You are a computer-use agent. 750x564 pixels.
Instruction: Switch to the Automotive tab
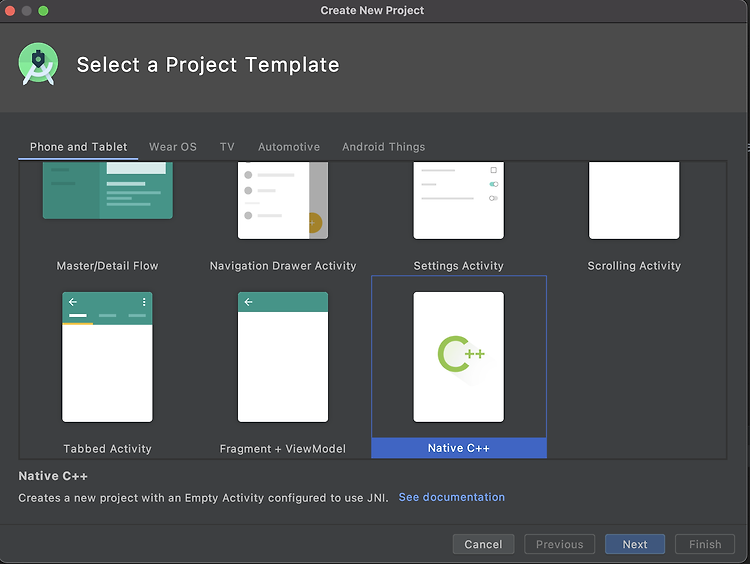289,147
